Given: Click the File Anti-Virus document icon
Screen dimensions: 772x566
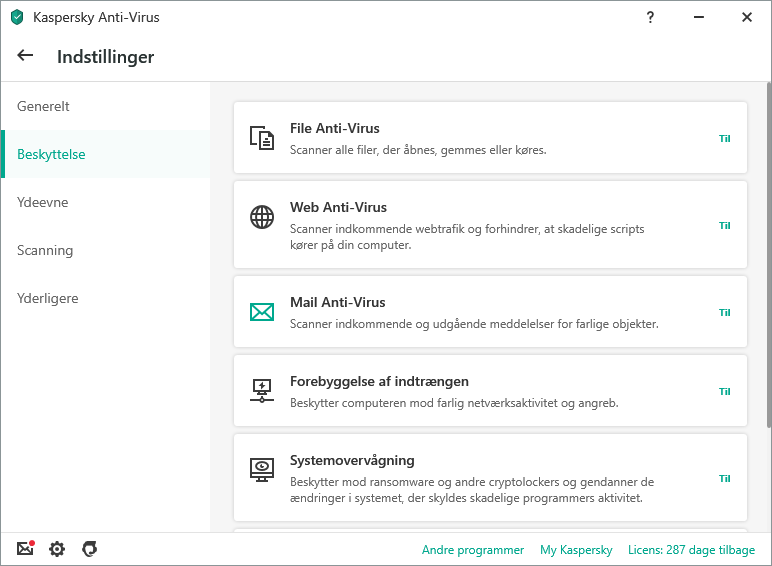Looking at the screenshot, I should tap(262, 138).
